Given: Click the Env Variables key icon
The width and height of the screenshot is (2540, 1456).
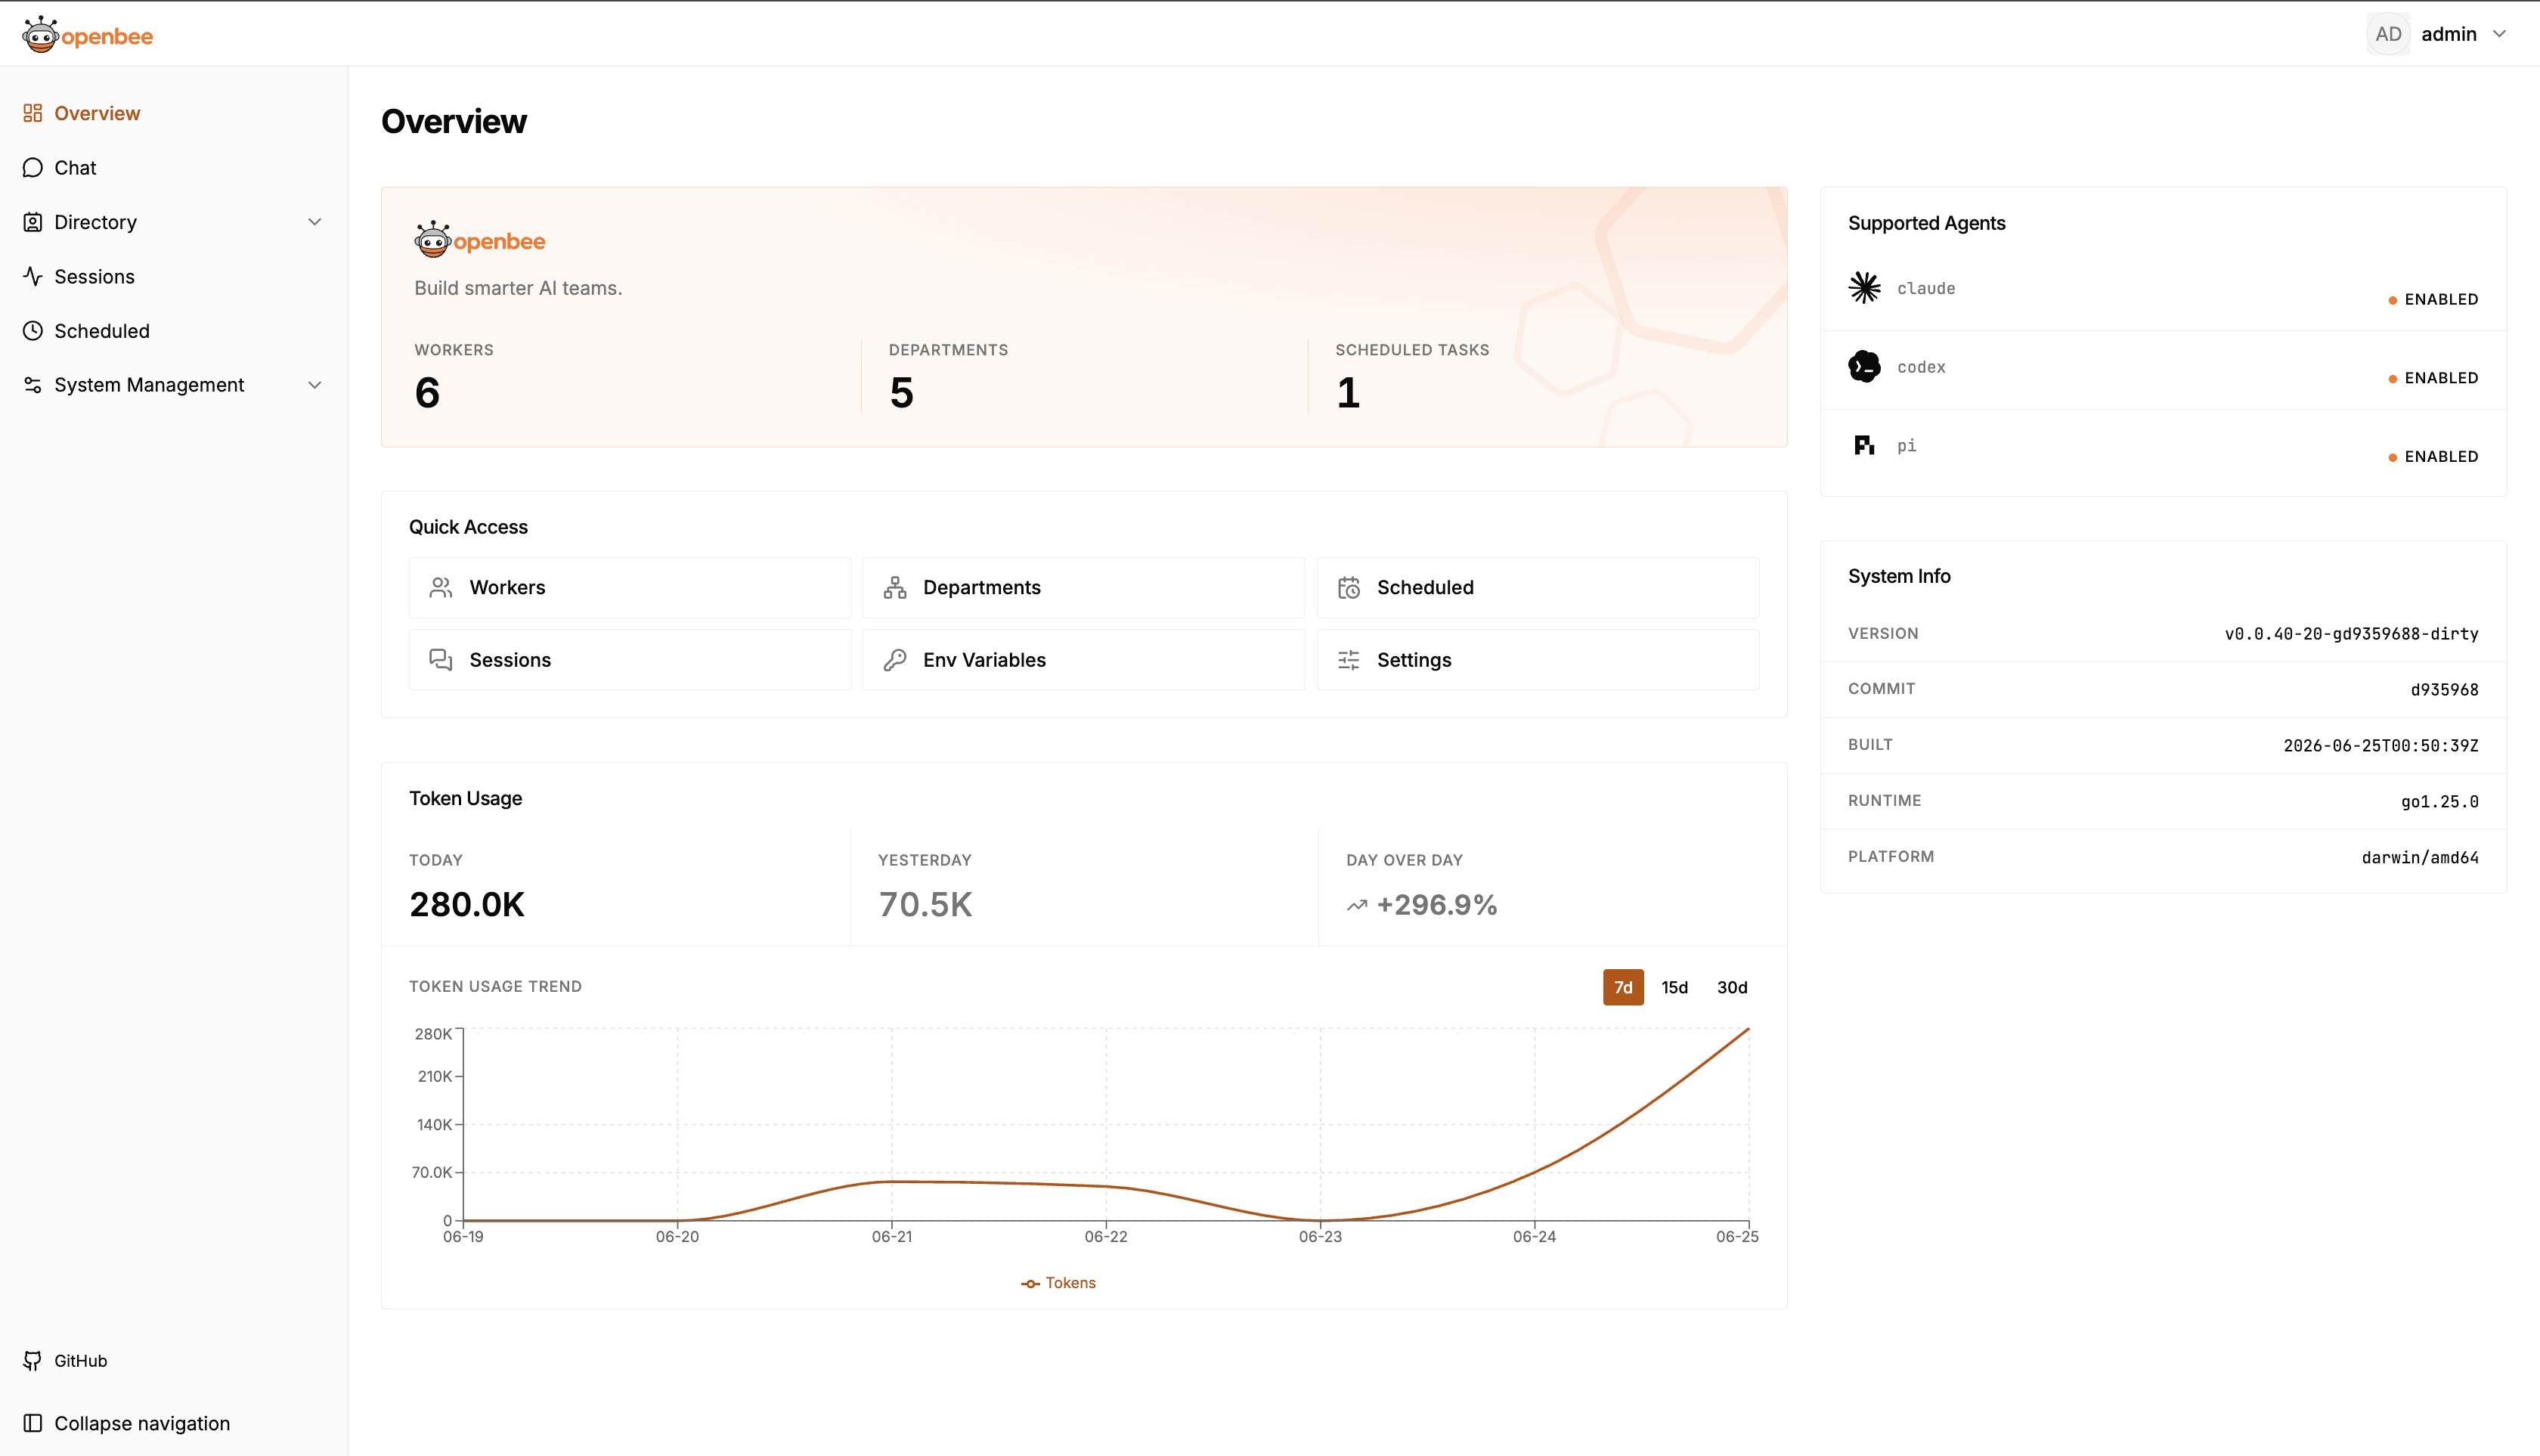Looking at the screenshot, I should (x=895, y=660).
